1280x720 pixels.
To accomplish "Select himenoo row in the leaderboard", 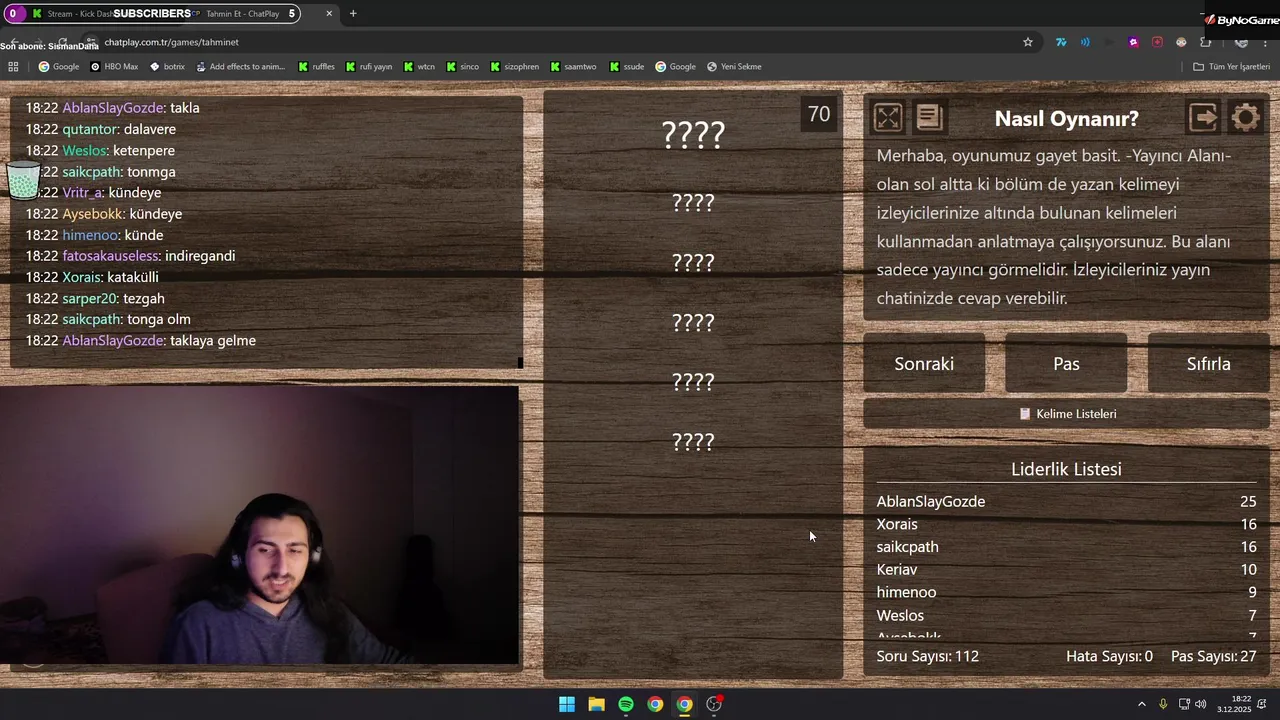I will (x=1066, y=593).
